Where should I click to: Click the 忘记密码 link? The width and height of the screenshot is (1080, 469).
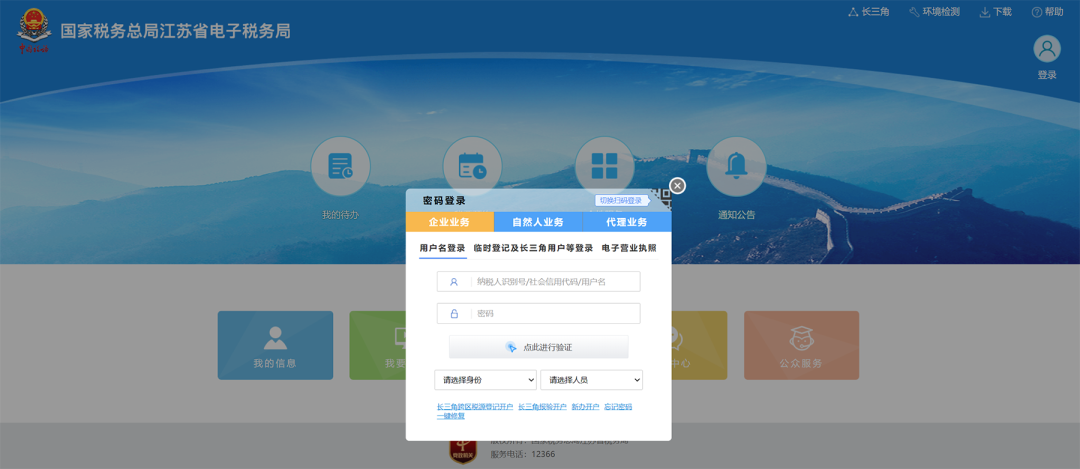pyautogui.click(x=618, y=407)
